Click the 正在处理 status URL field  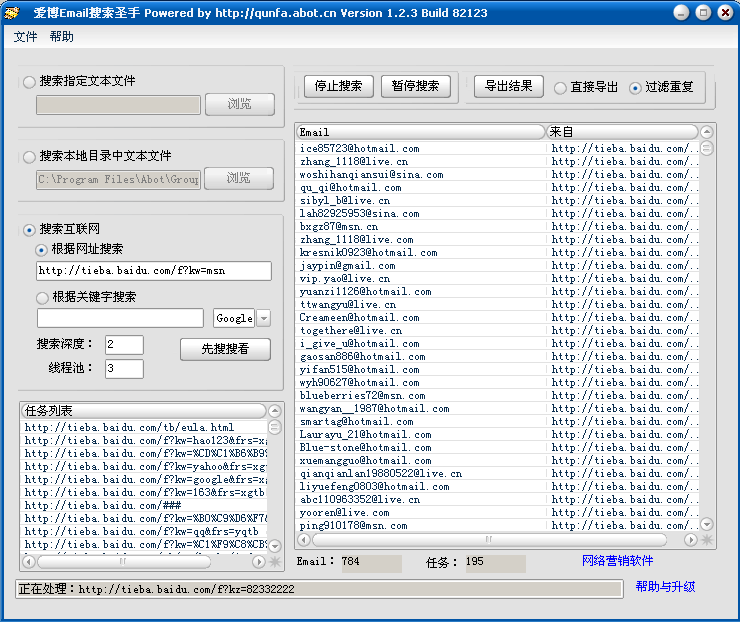[320, 589]
